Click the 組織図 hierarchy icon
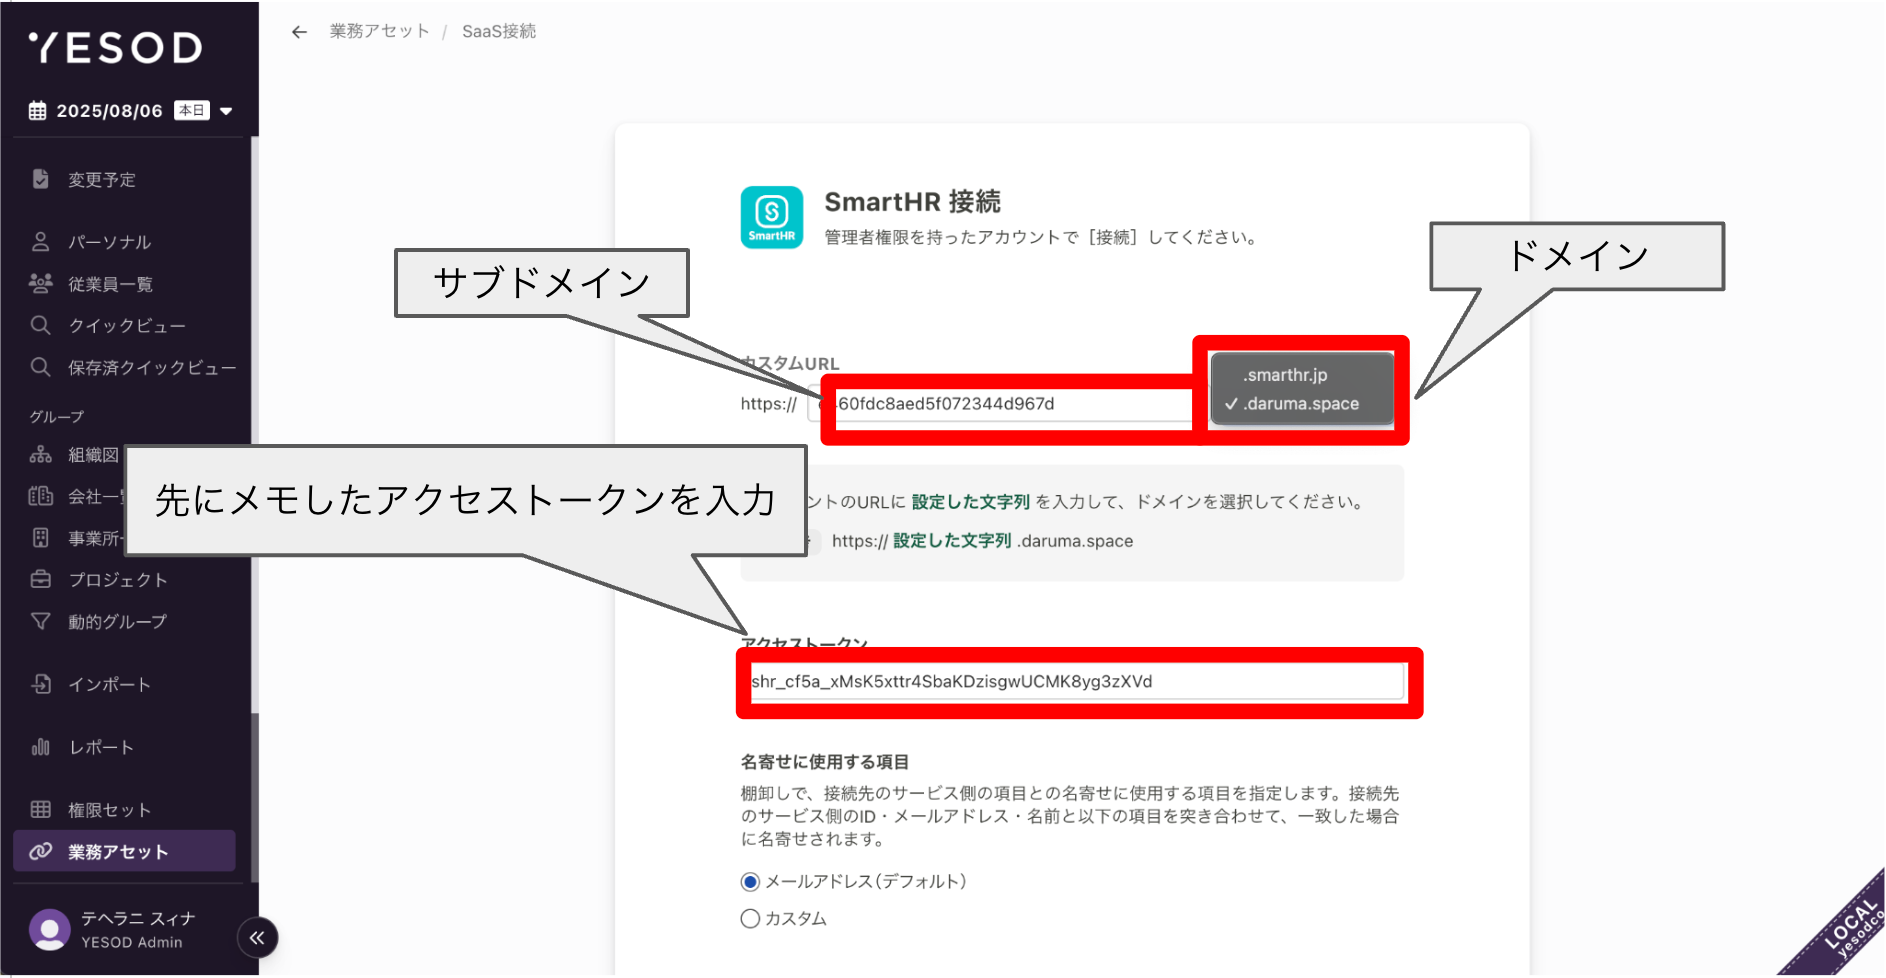 coord(40,455)
